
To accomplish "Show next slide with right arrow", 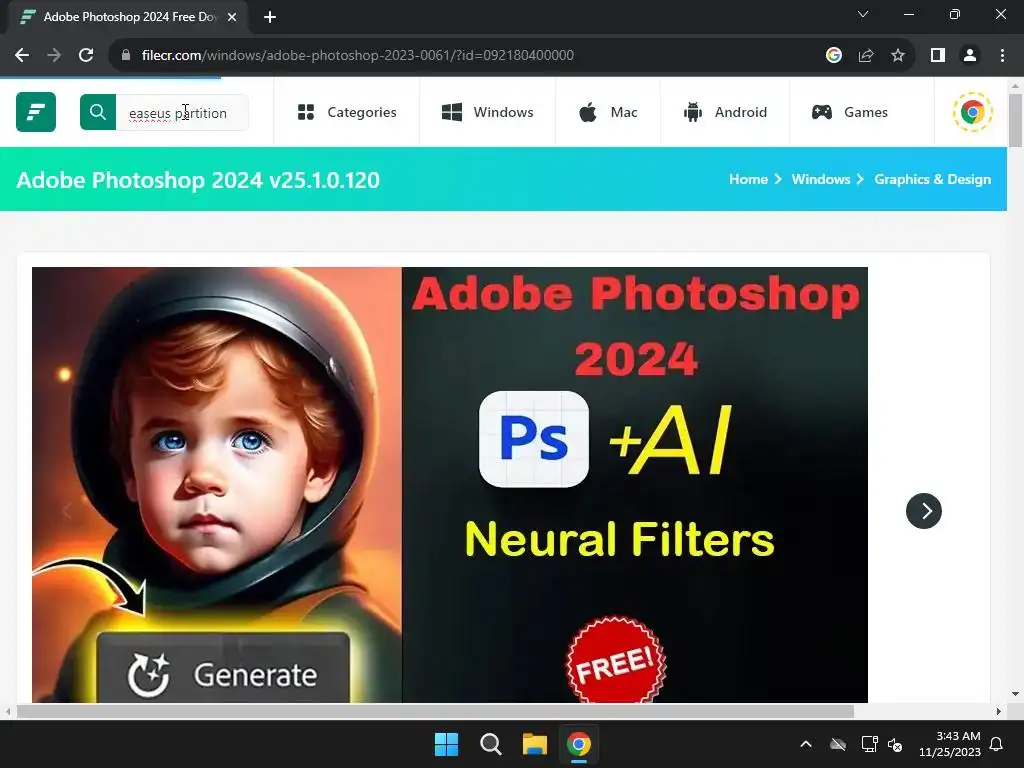I will click(x=924, y=511).
